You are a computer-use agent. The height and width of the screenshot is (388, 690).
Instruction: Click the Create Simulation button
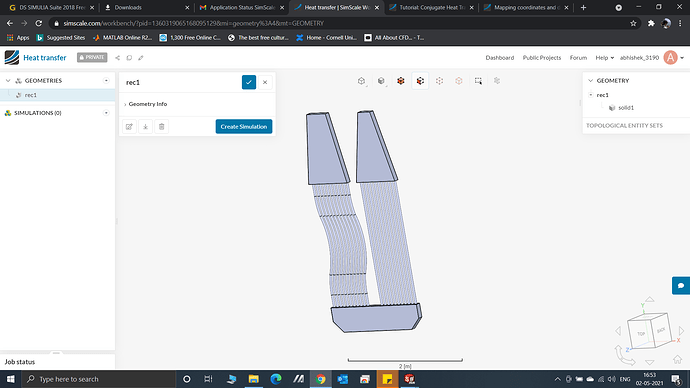[244, 127]
